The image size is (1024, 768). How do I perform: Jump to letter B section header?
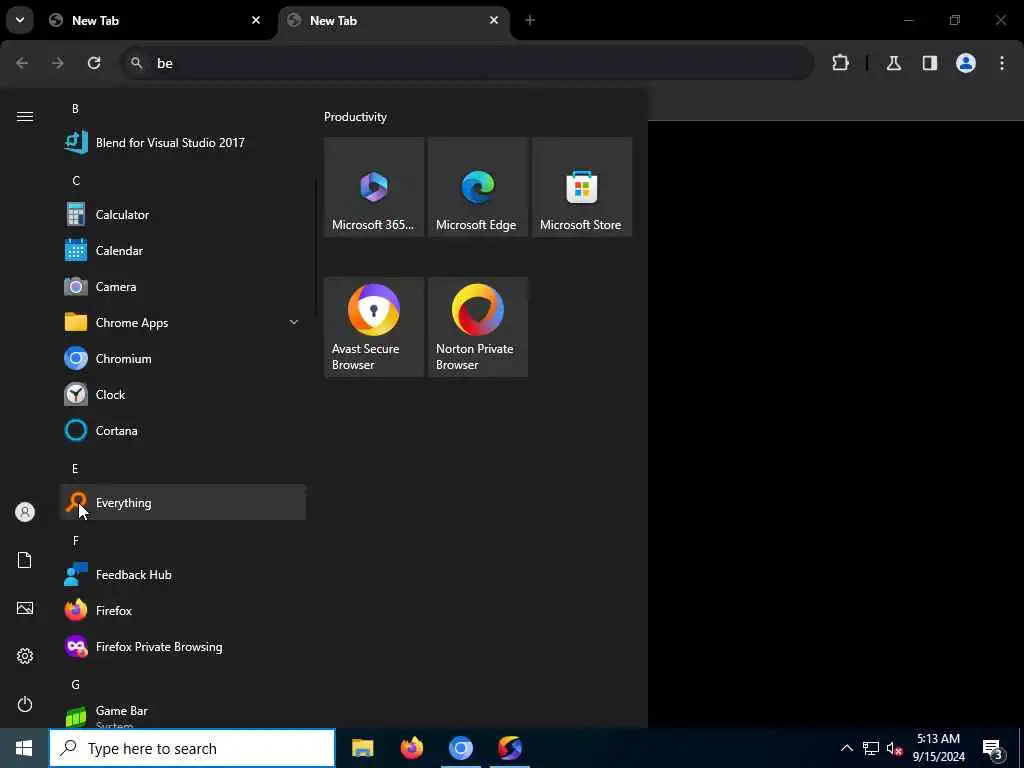point(75,108)
